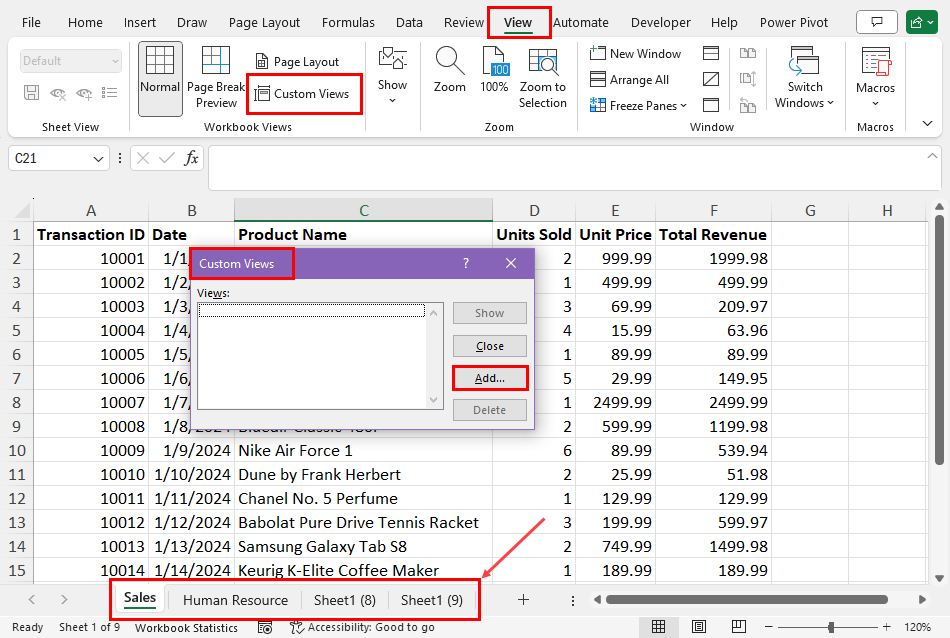Expand the Name Box dropdown arrow
This screenshot has height=638, width=950.
[x=98, y=159]
